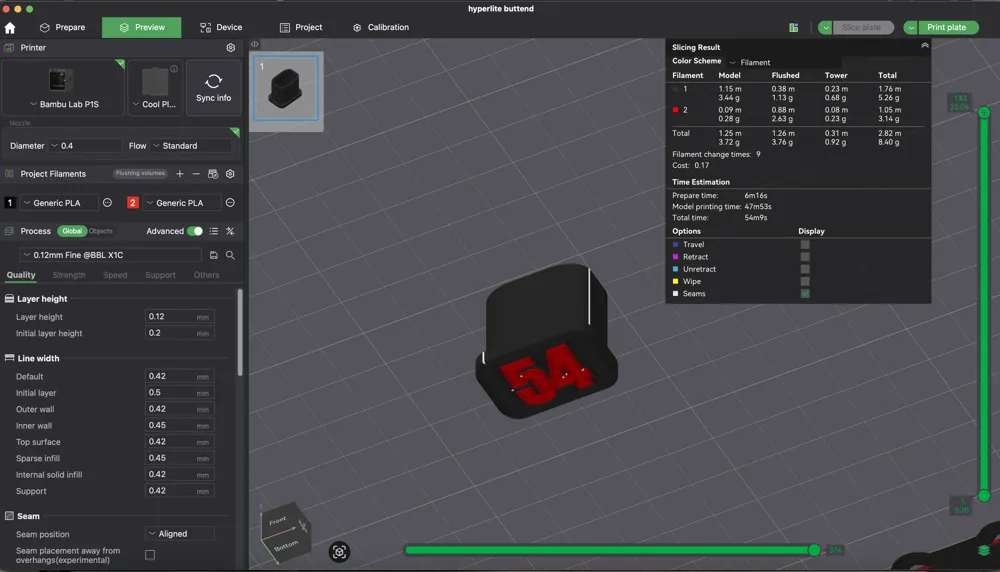Toggle Seams display checkbox
Screen dimensions: 1000x572
point(805,293)
